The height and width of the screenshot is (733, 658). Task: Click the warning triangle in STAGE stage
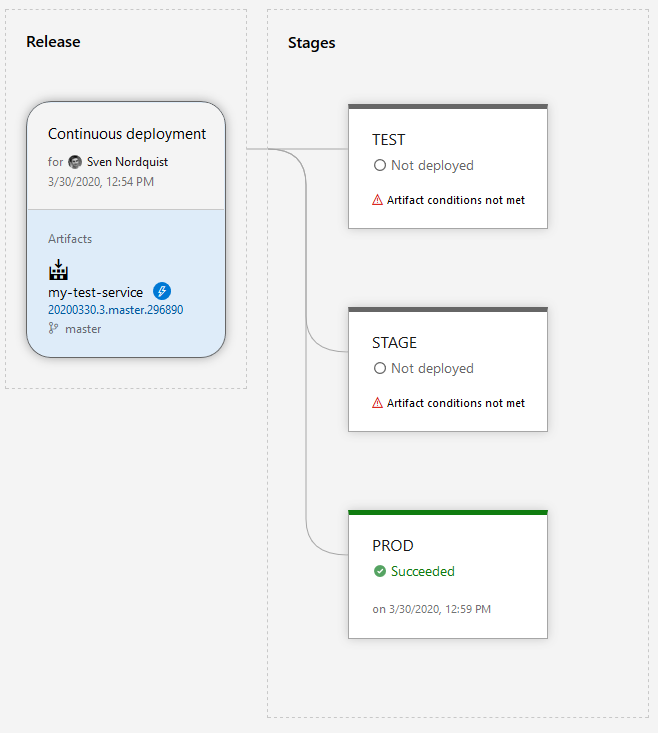pos(377,403)
